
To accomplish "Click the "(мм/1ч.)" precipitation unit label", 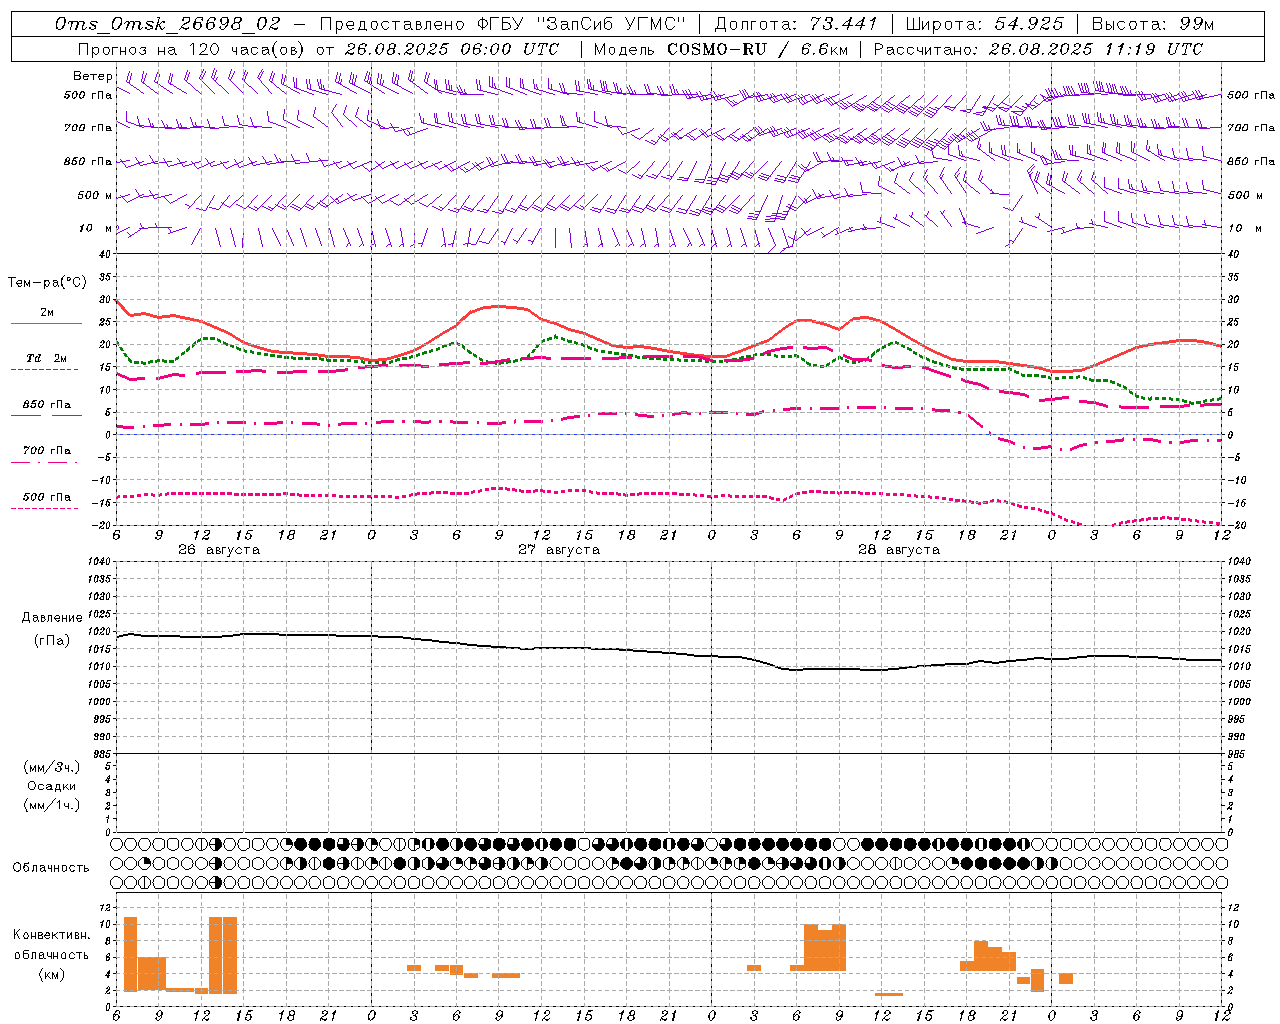I will tap(51, 805).
